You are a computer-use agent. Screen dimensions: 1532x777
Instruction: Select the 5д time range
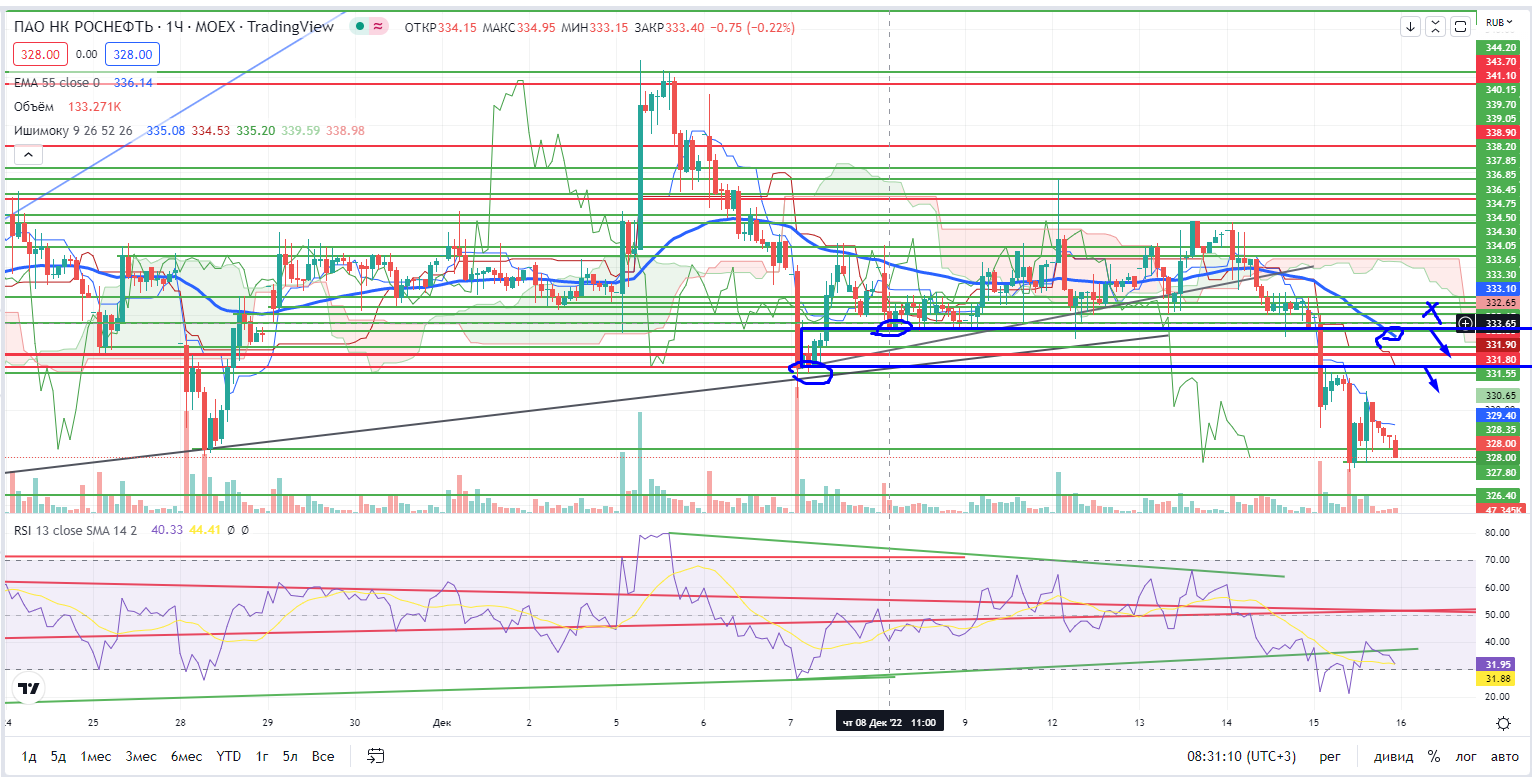[x=59, y=756]
